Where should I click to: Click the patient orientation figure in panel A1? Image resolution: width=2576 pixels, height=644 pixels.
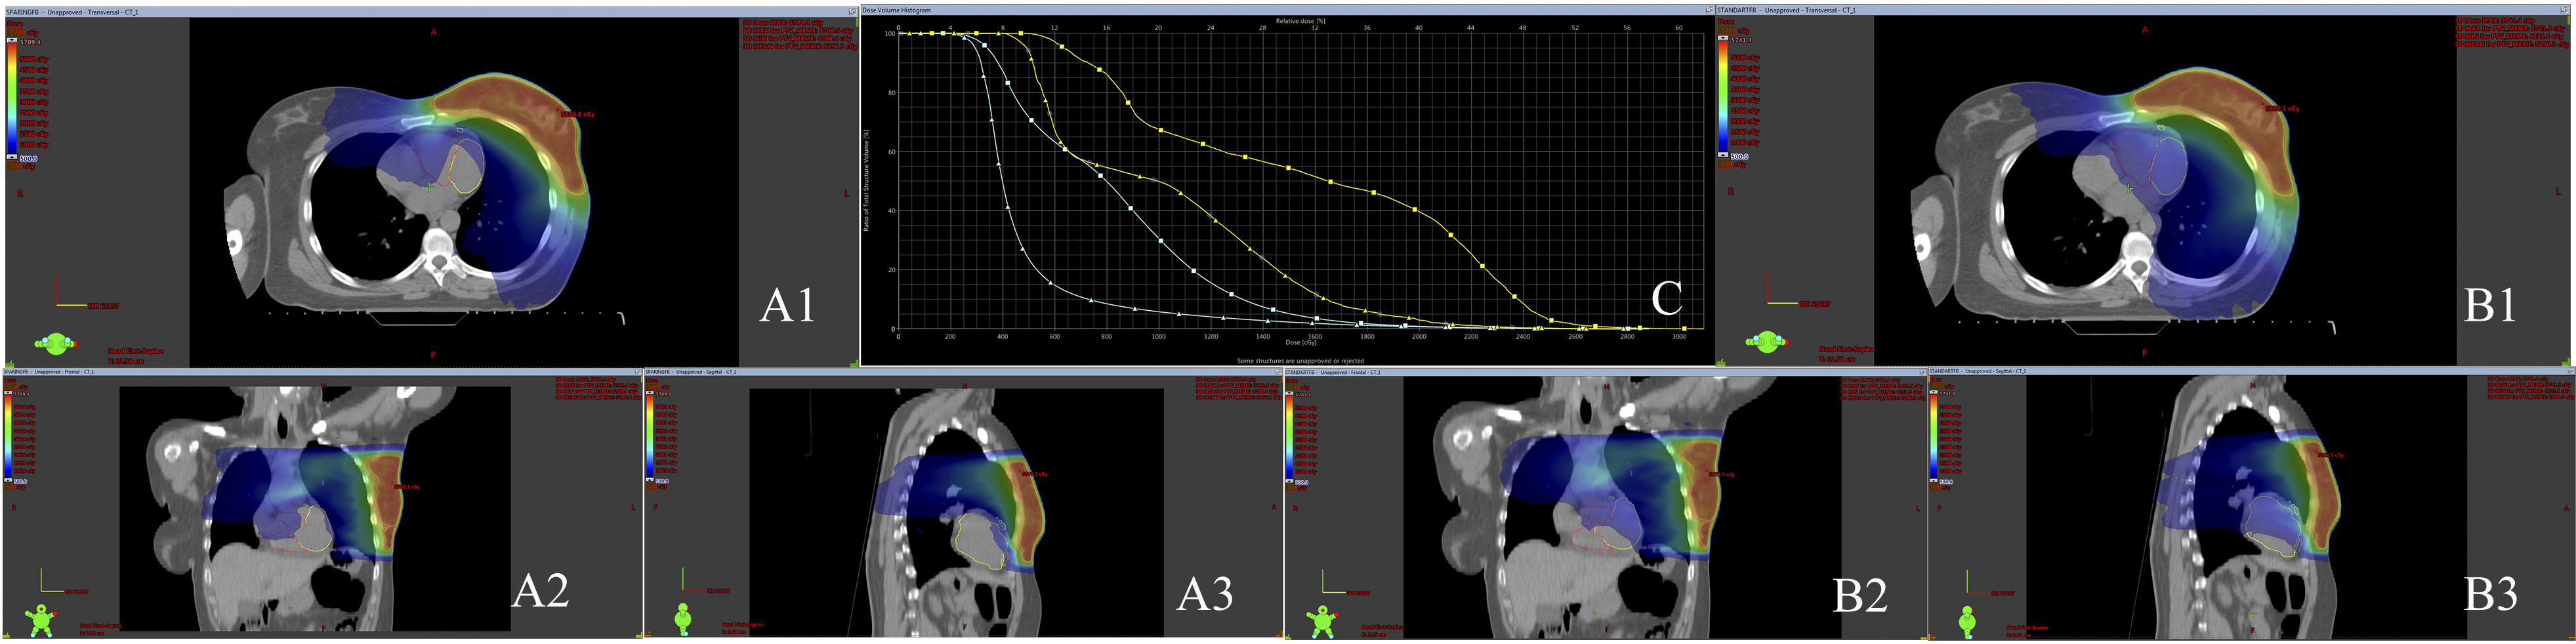[56, 344]
